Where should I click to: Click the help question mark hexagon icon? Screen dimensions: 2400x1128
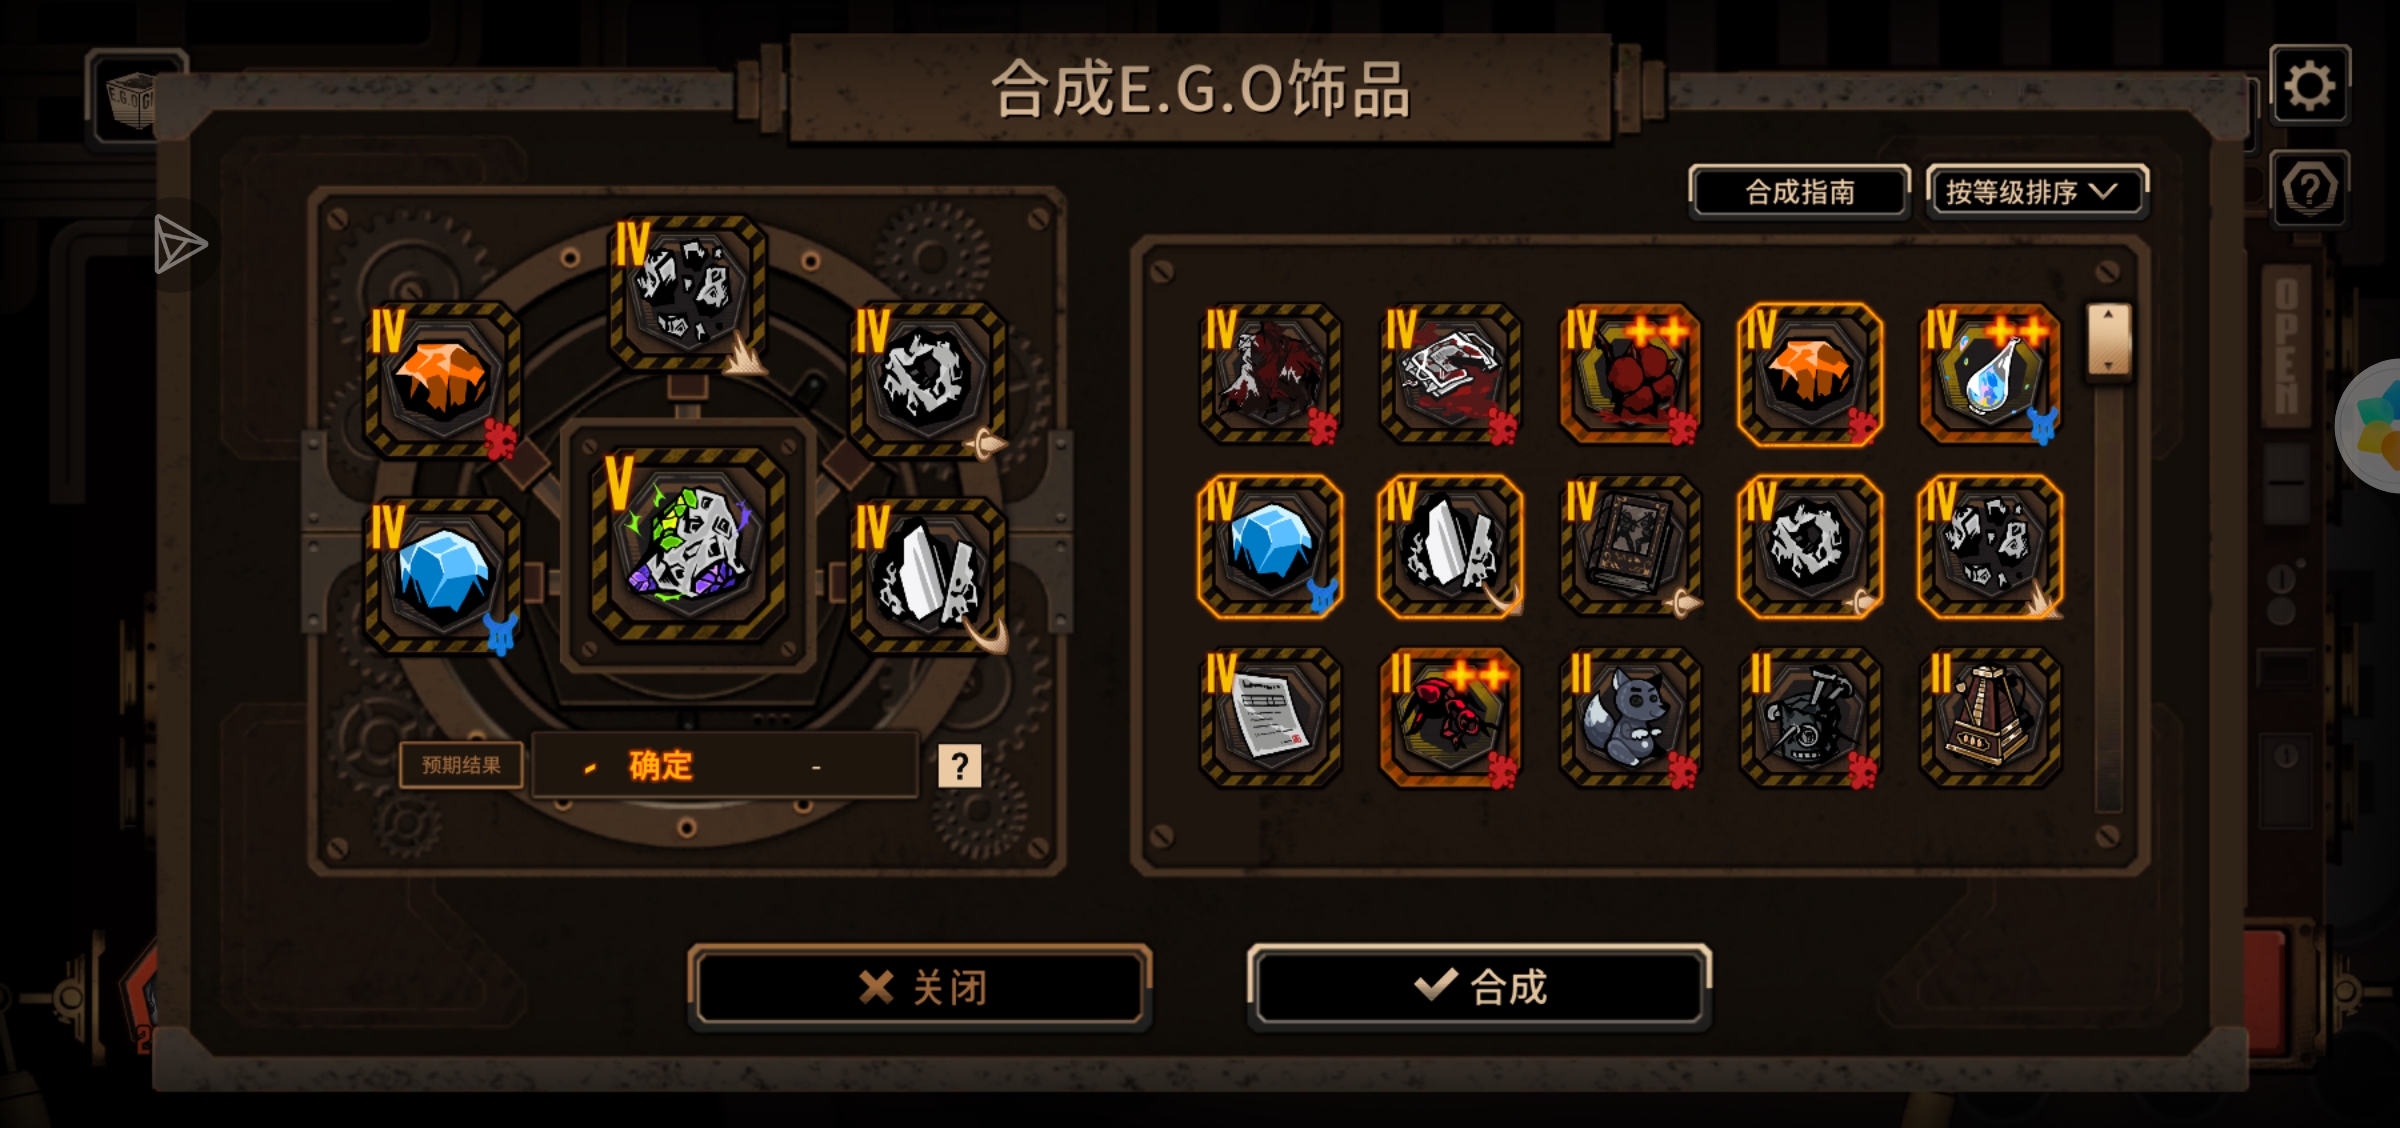click(2310, 189)
